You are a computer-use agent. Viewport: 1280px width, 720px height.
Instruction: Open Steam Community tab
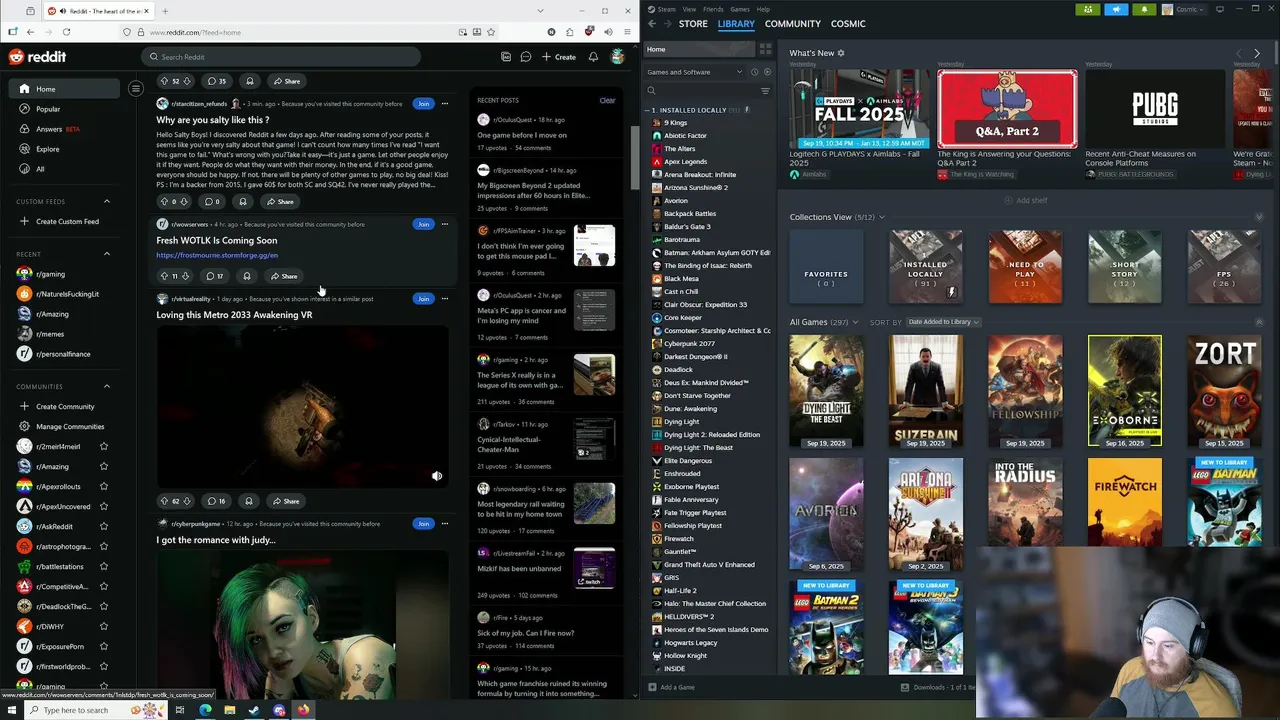coord(793,24)
